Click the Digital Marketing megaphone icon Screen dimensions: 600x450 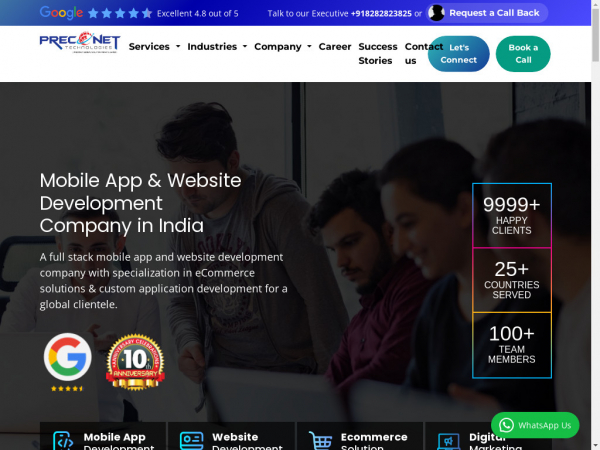448,442
